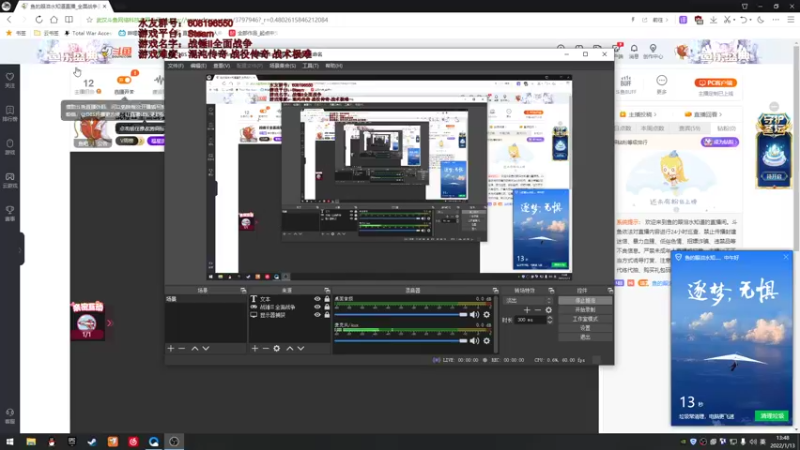The image size is (800, 450).
Task: Click the exit button in OBS controls
Action: 585,337
